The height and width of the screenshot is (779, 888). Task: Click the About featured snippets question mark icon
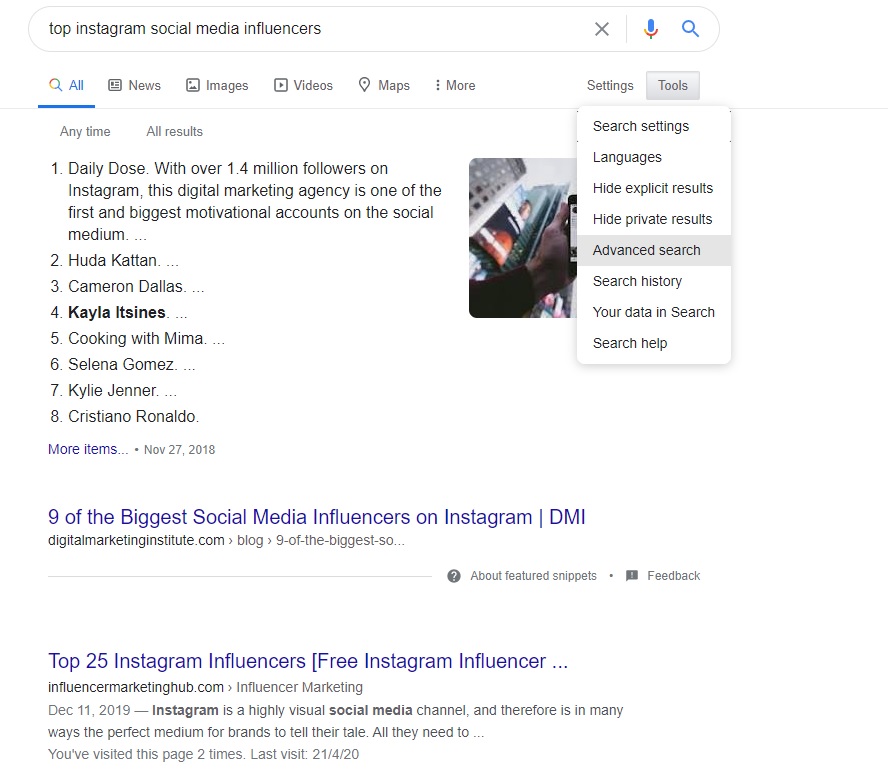(x=453, y=576)
